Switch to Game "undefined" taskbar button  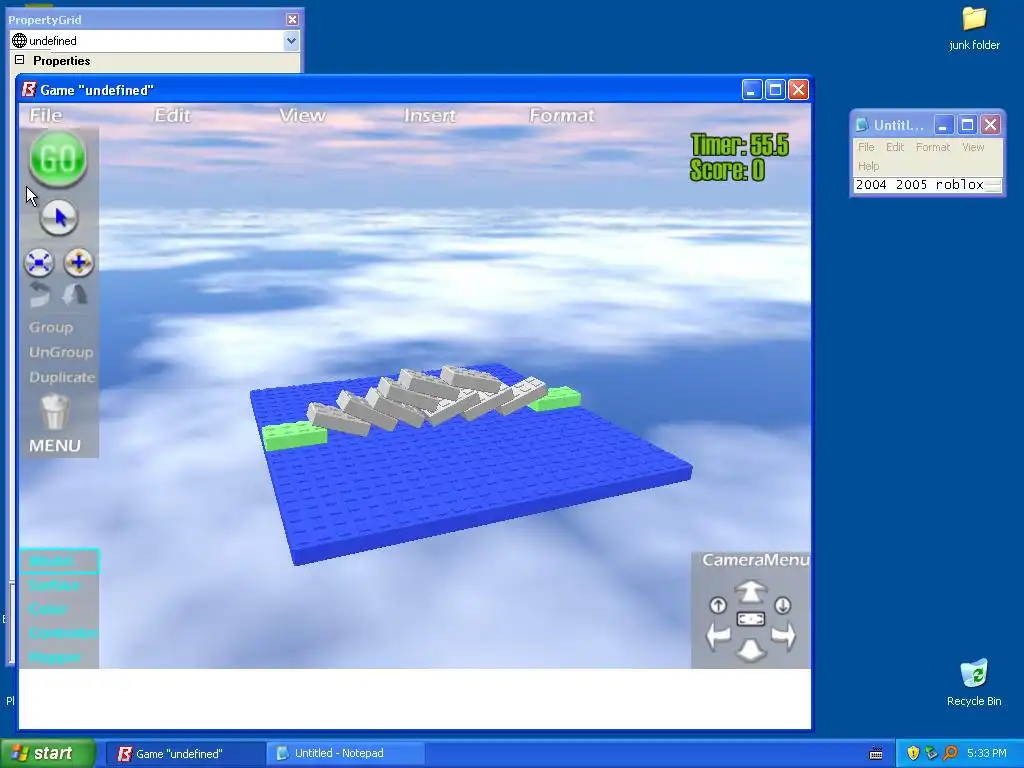[x=185, y=754]
